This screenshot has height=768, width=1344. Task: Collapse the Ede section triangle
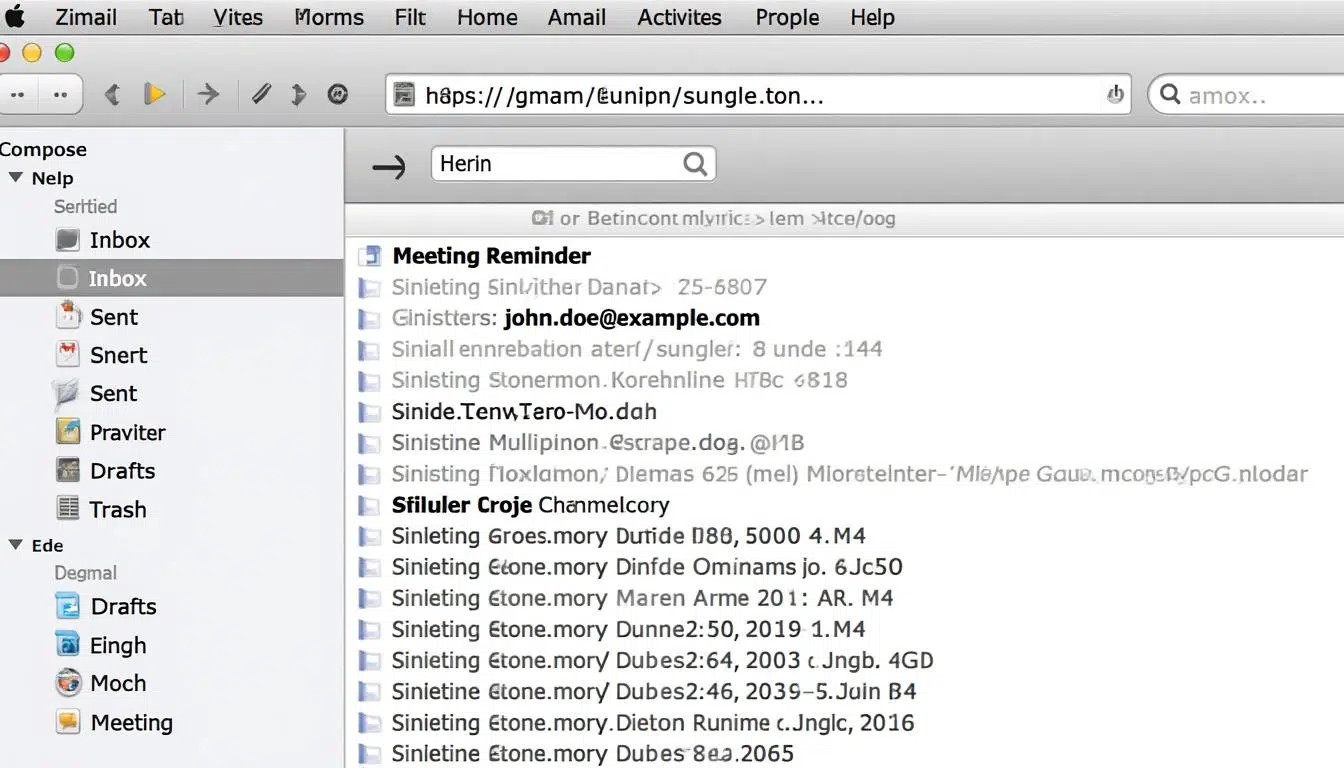pyautogui.click(x=16, y=545)
